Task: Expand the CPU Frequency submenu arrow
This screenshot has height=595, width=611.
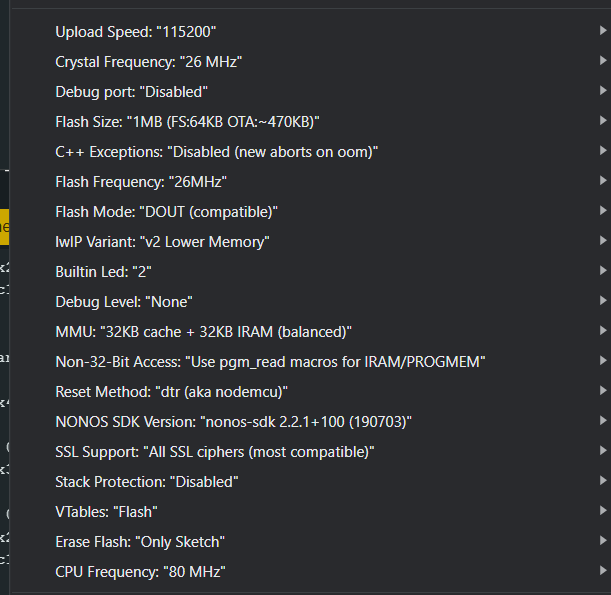Action: pyautogui.click(x=603, y=570)
